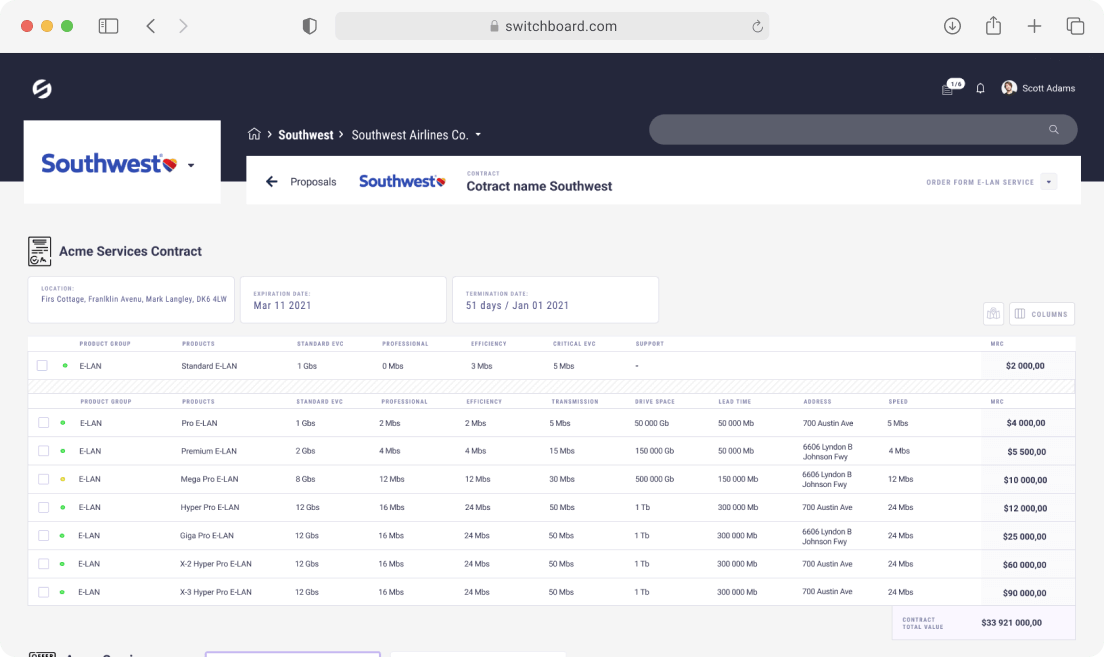Click the $25 000,00 MRC value
1104x657 pixels.
tap(1024, 537)
